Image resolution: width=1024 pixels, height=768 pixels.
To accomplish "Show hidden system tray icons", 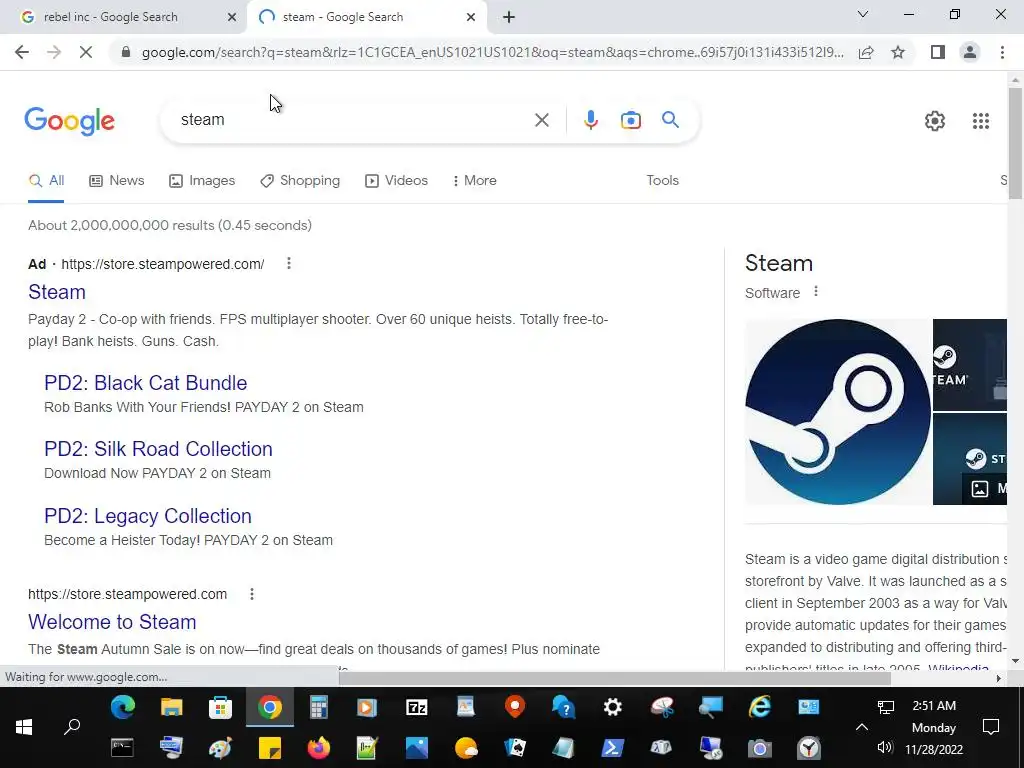I will [x=862, y=727].
